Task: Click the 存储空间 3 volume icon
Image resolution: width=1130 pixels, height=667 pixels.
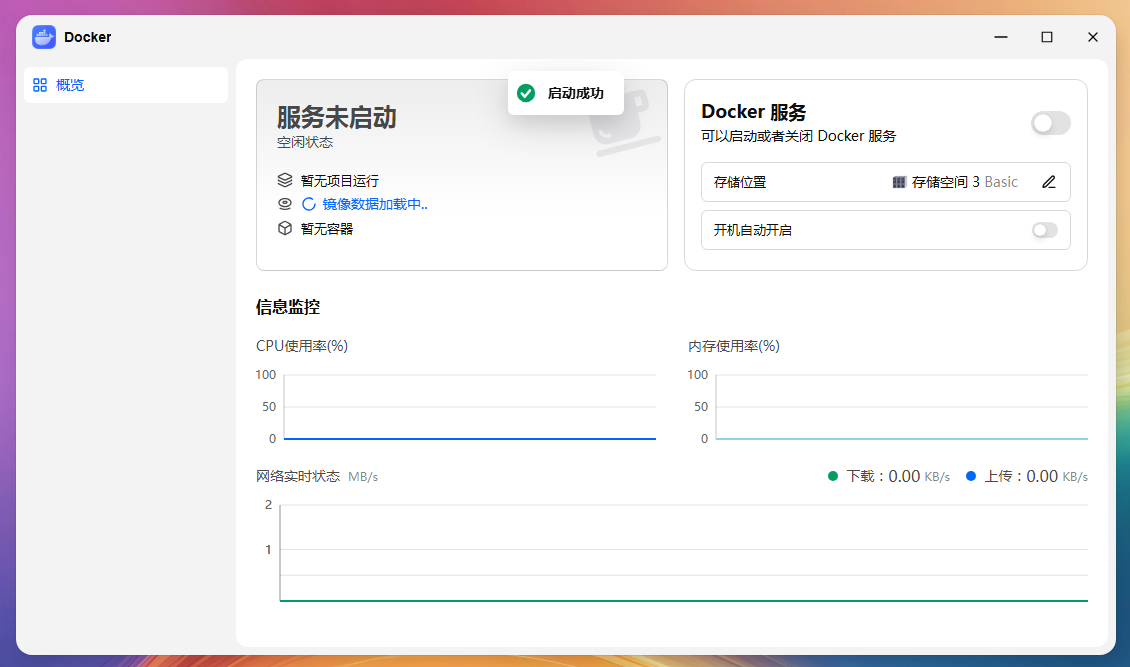Action: (x=899, y=182)
